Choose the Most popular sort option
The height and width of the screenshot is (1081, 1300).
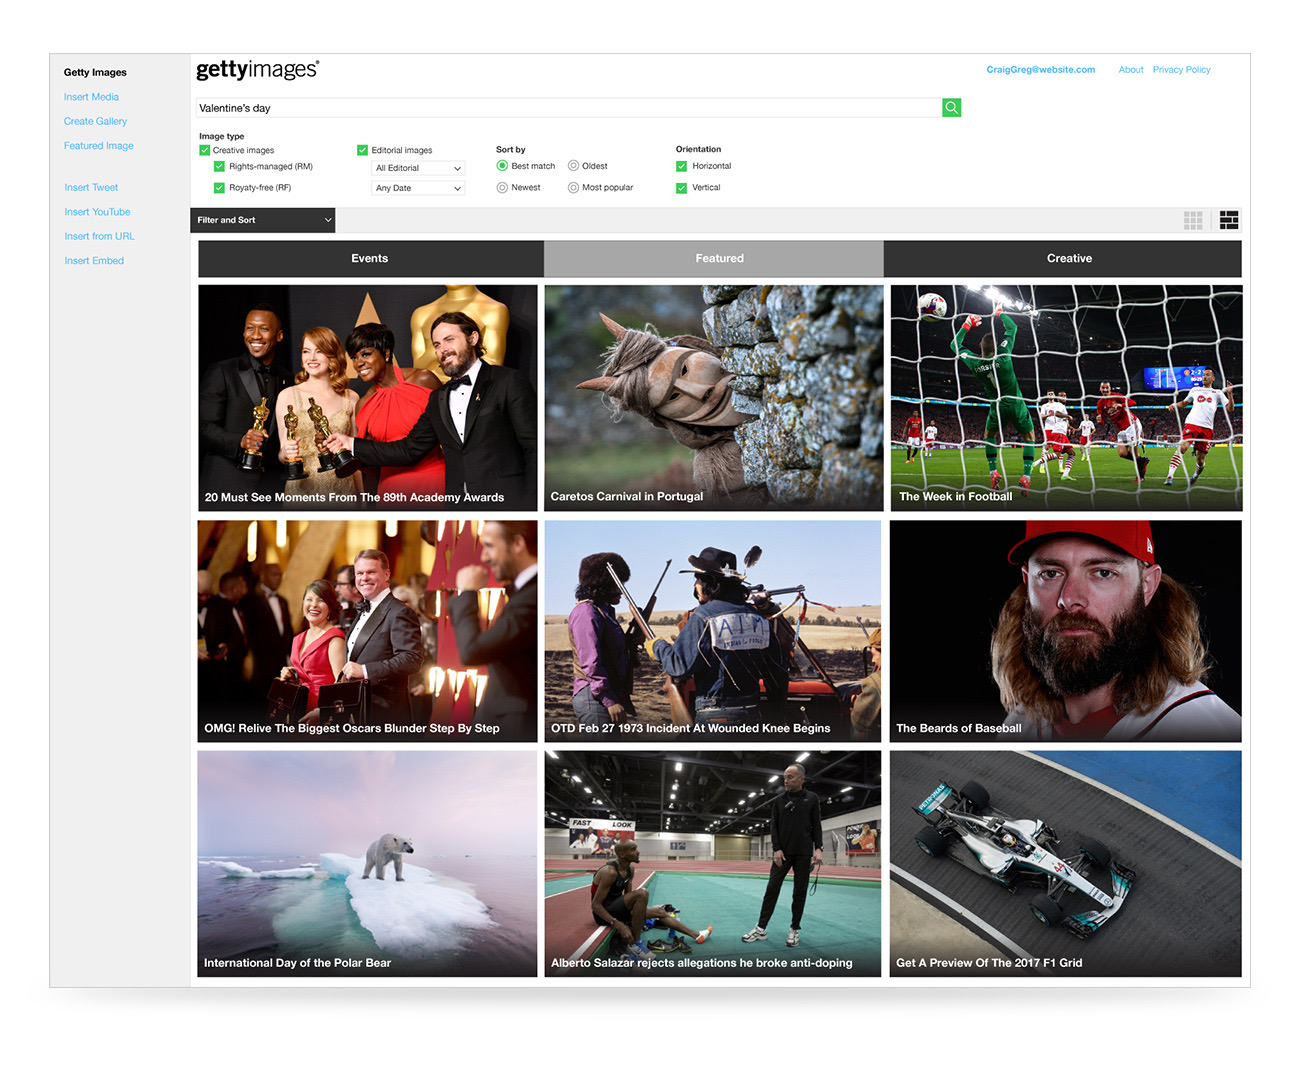(x=573, y=188)
